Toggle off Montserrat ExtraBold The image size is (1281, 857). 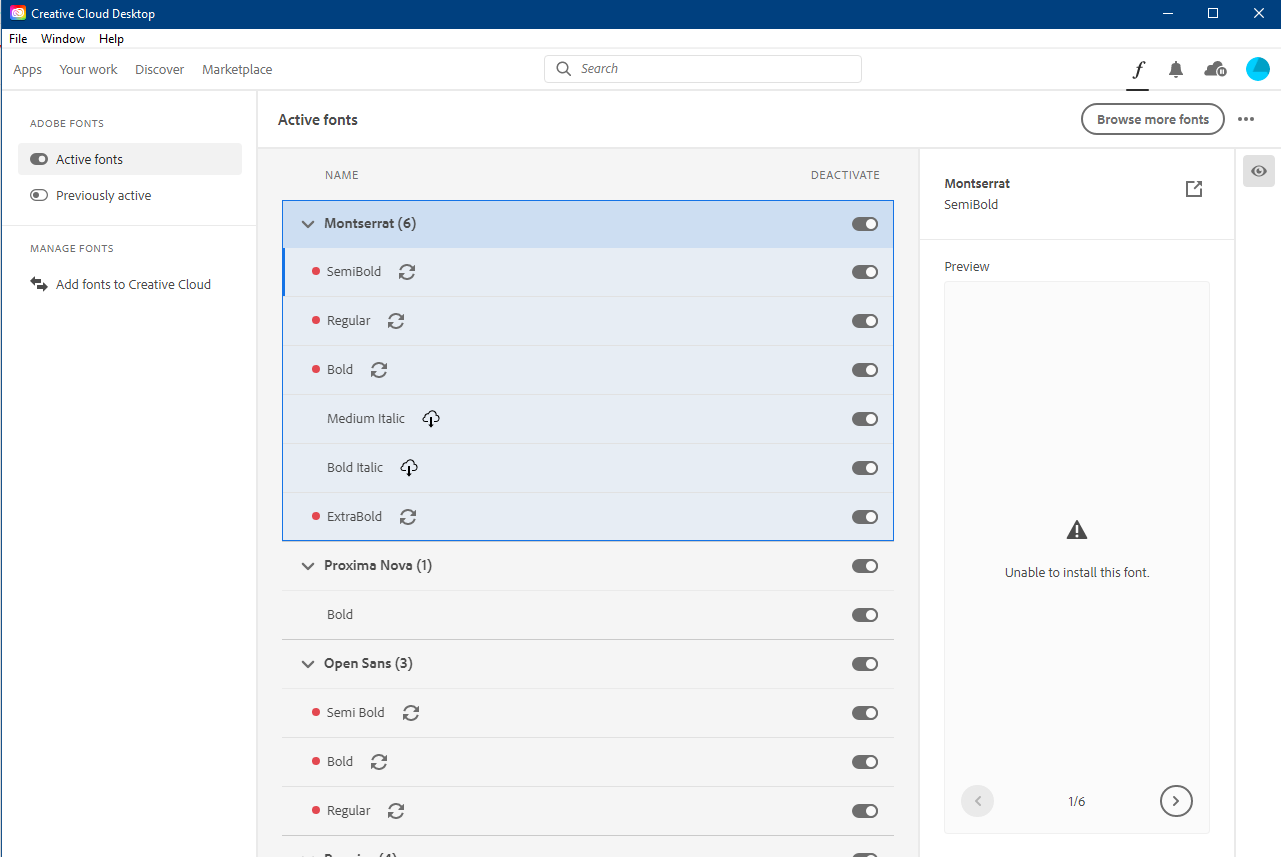pyautogui.click(x=865, y=517)
